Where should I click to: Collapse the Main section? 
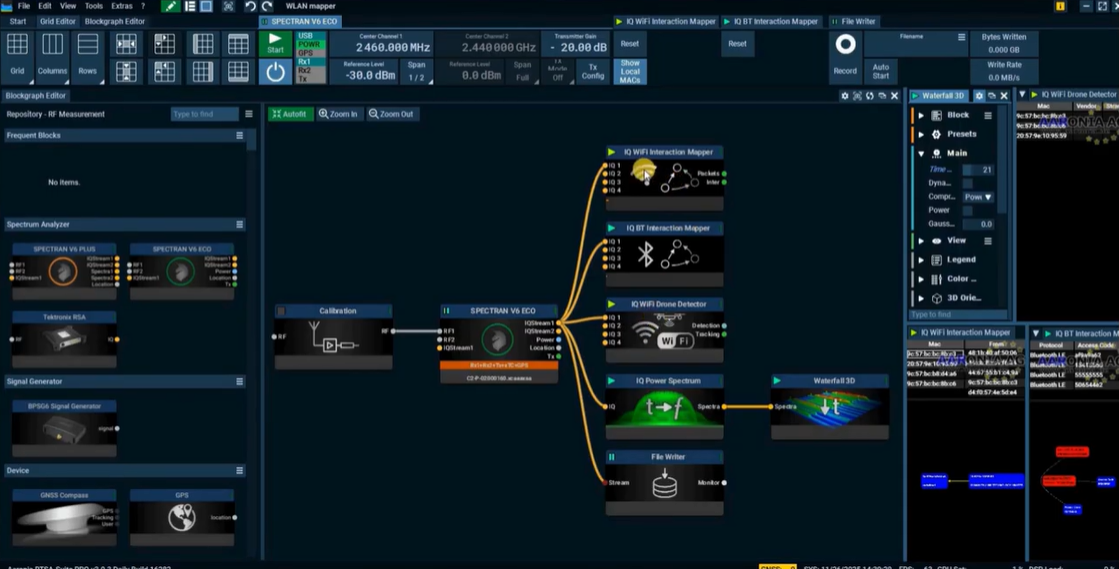click(x=921, y=153)
